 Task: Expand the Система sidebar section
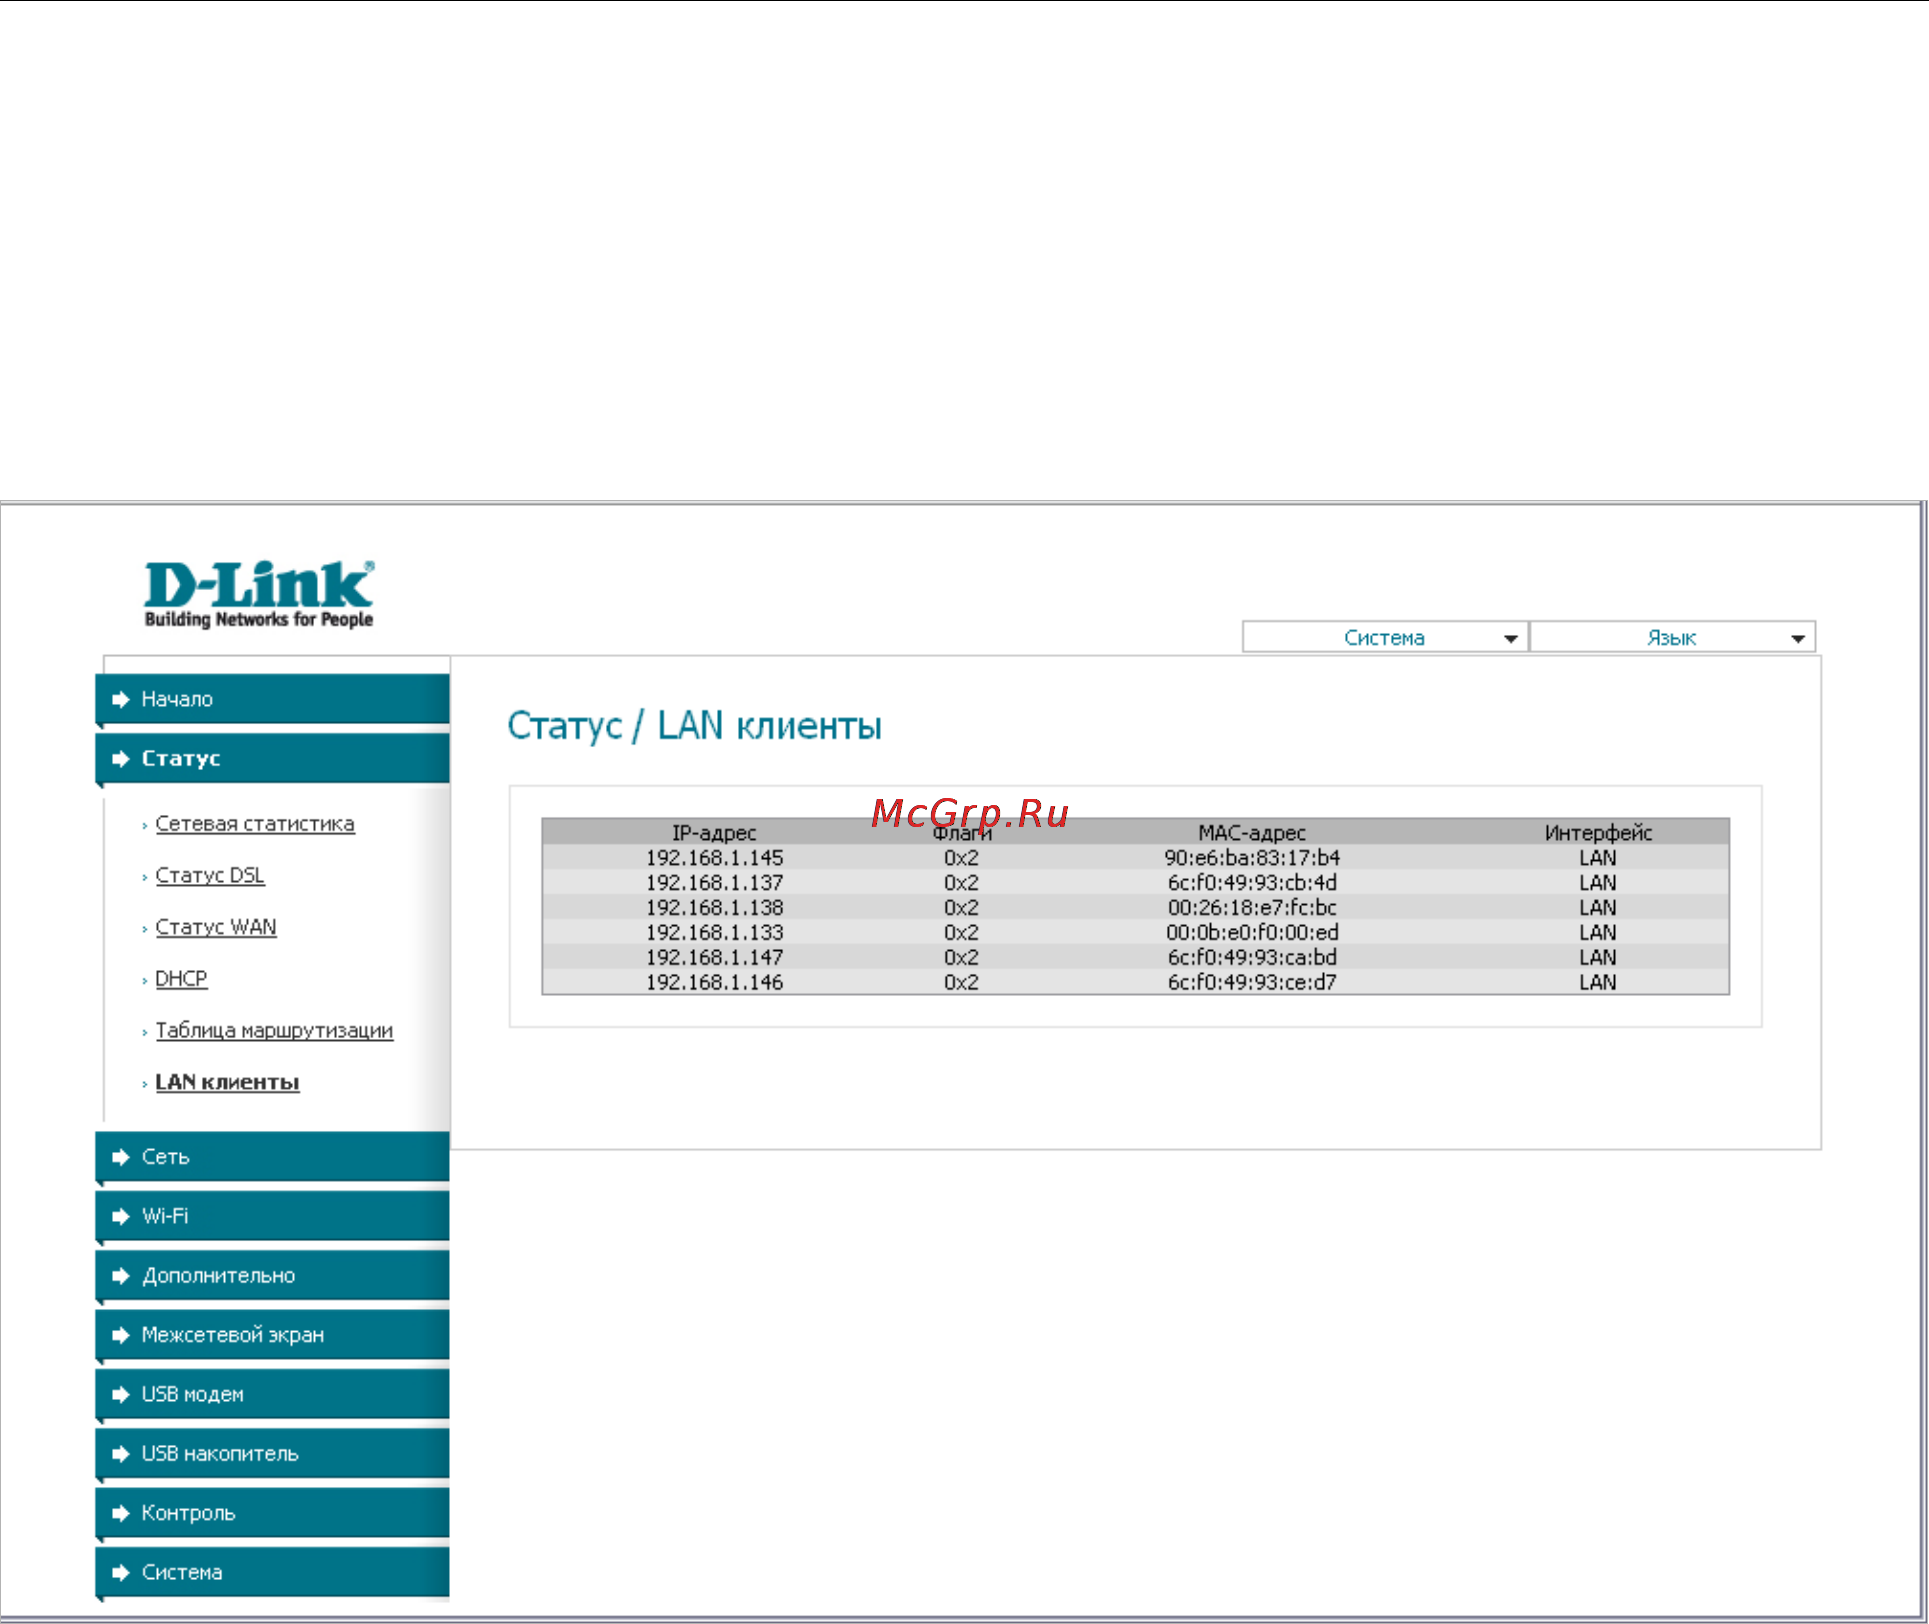273,1572
